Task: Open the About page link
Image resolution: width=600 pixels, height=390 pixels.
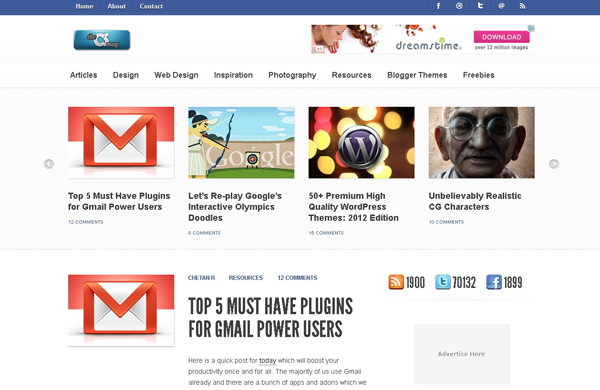Action: click(x=116, y=6)
